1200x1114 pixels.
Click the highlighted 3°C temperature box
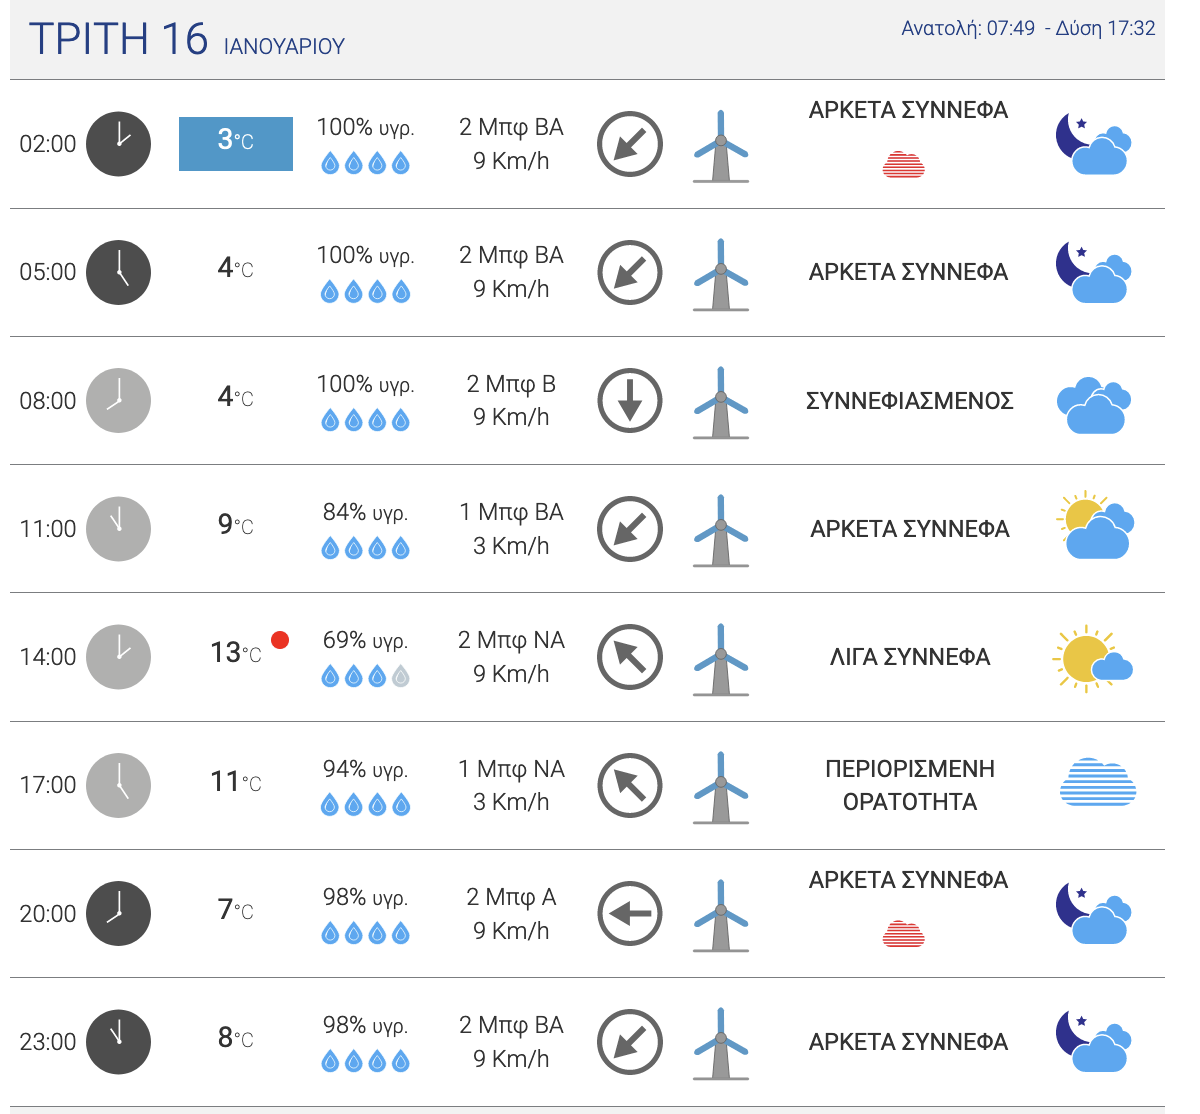[x=236, y=144]
